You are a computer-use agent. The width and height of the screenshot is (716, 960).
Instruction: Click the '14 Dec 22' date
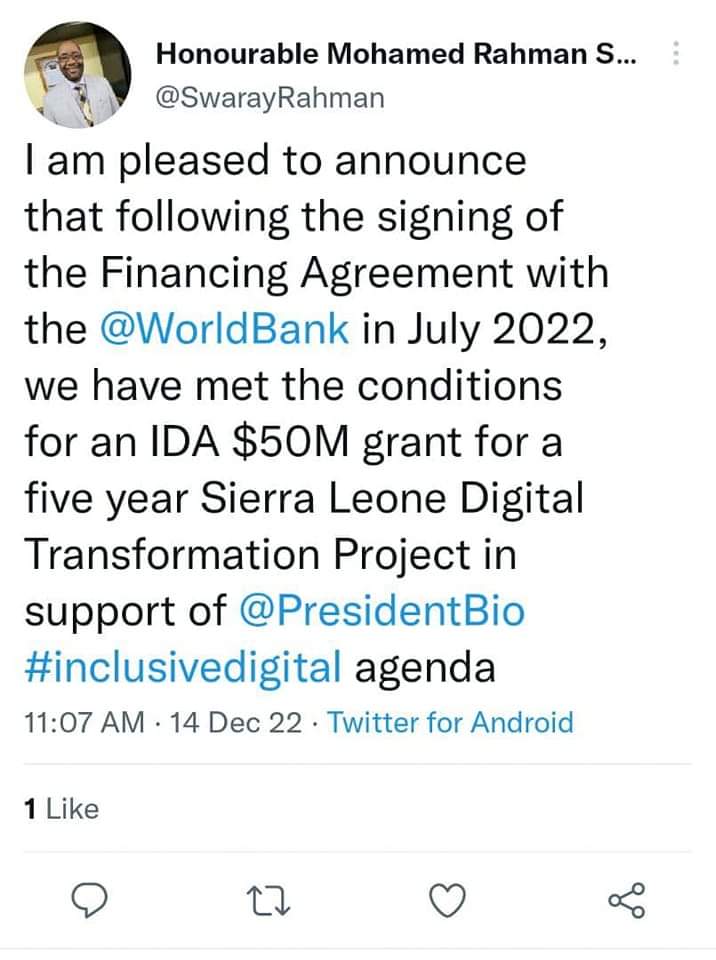pos(236,722)
